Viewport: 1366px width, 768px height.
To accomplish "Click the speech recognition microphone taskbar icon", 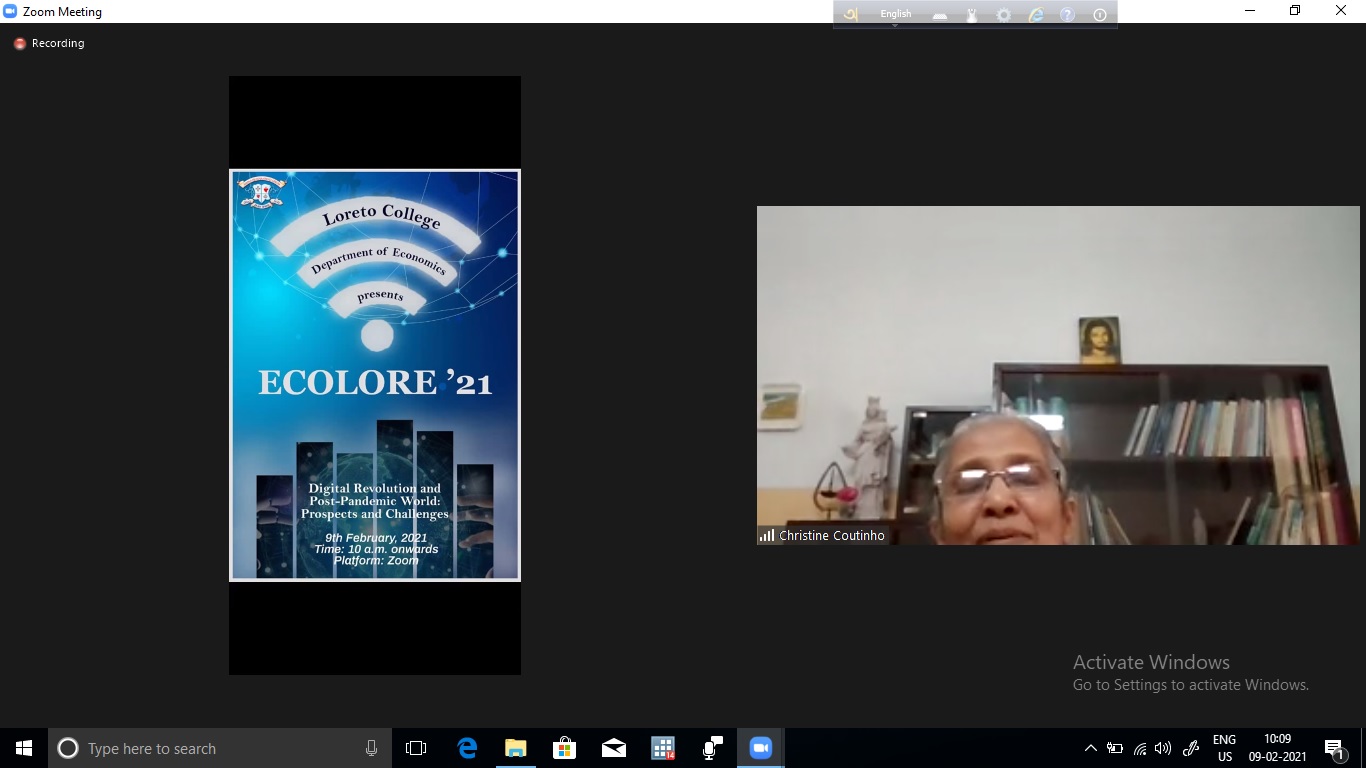I will coord(712,748).
